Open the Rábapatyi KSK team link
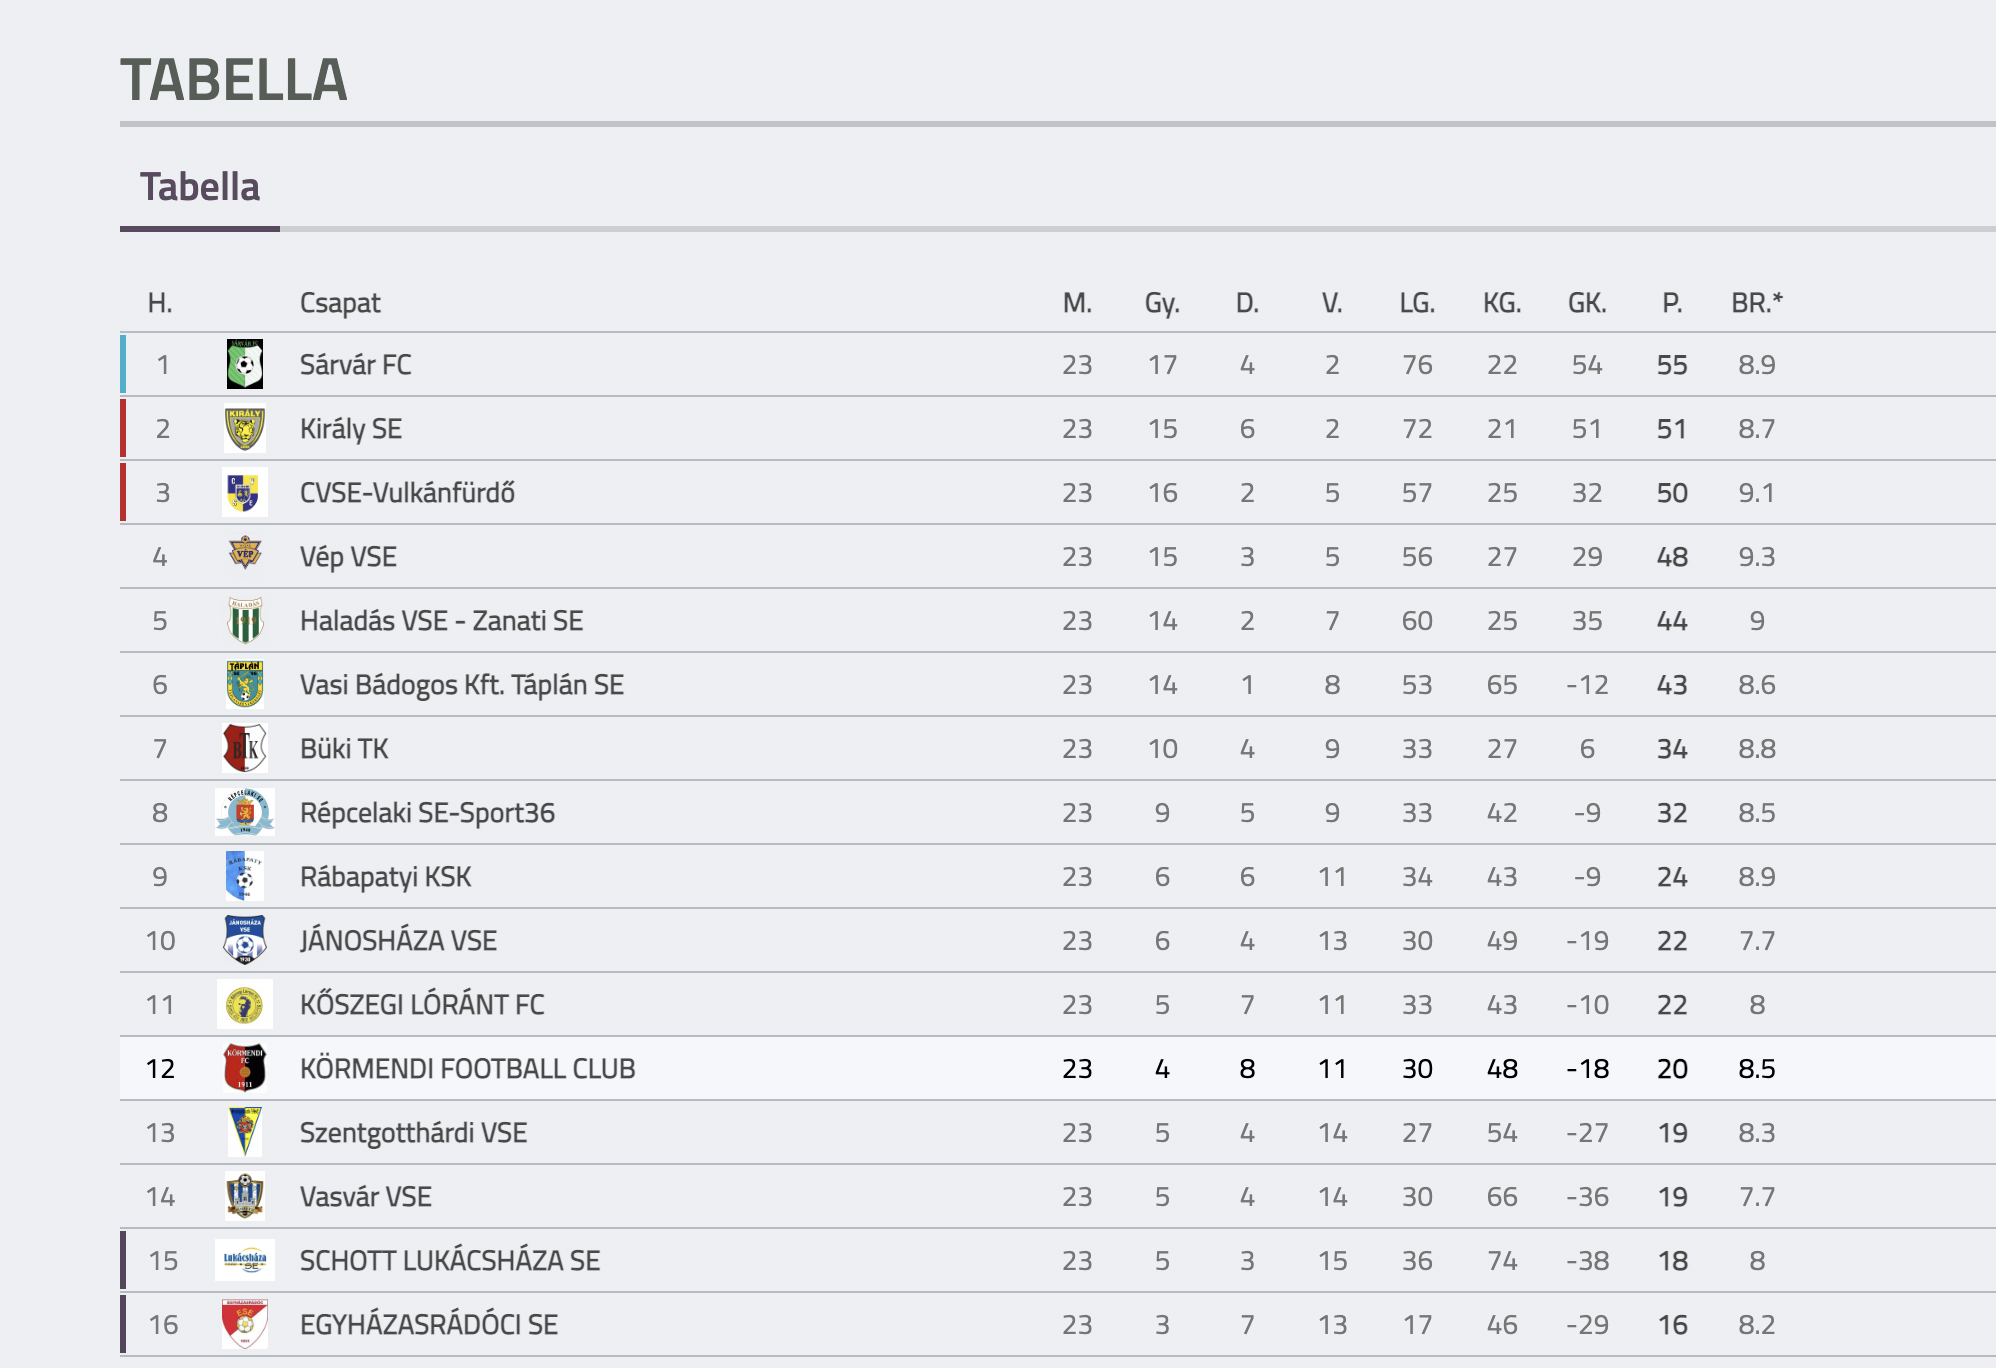The height and width of the screenshot is (1368, 1996). point(385,877)
